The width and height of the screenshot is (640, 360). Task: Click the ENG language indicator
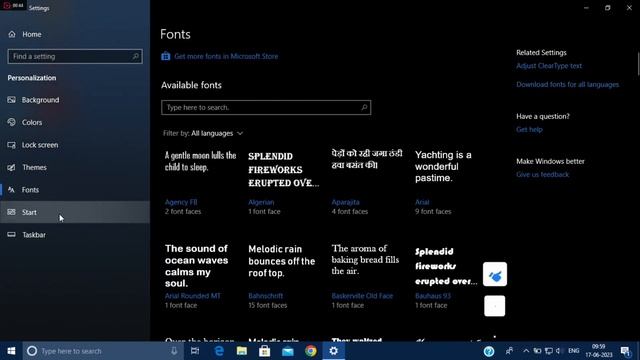point(574,351)
